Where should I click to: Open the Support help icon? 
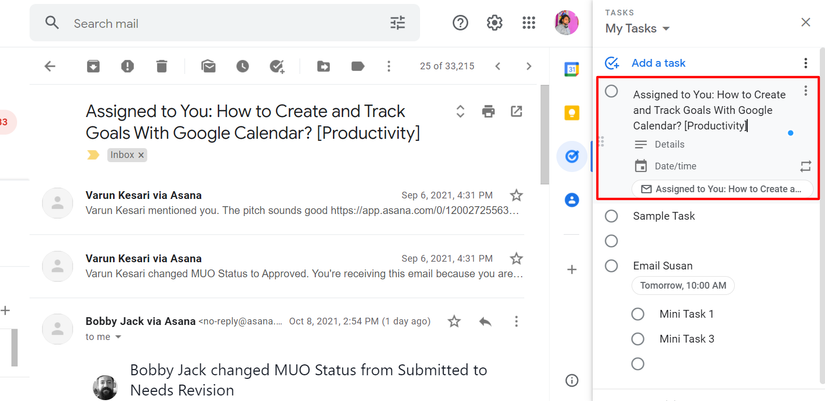click(x=460, y=23)
